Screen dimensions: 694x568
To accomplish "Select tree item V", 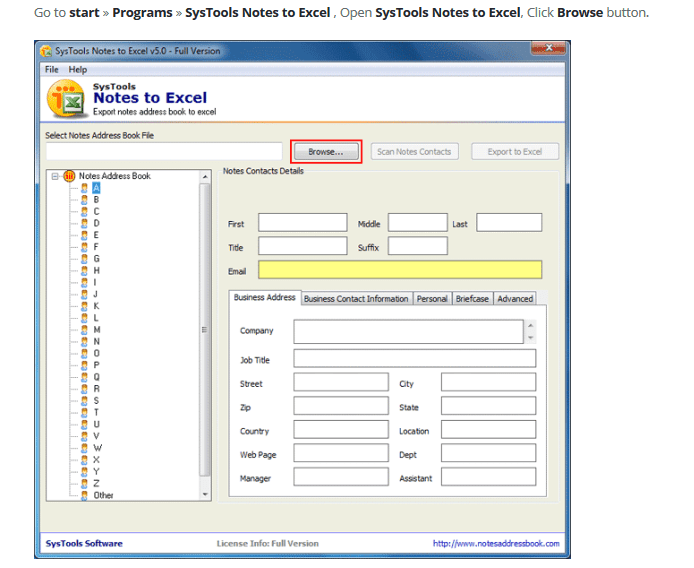I will pyautogui.click(x=96, y=436).
